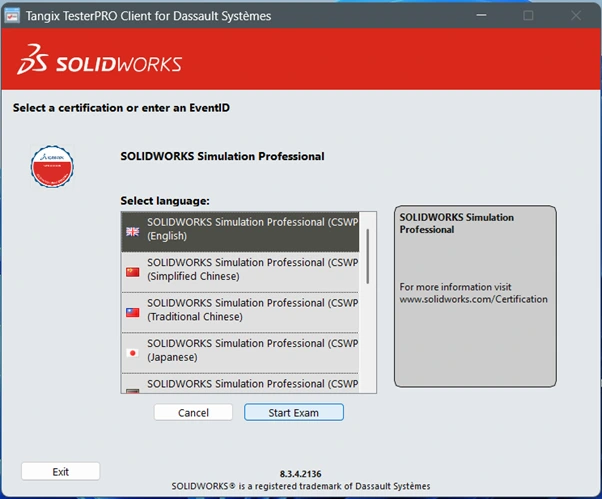Click the UK flag icon

click(133, 231)
